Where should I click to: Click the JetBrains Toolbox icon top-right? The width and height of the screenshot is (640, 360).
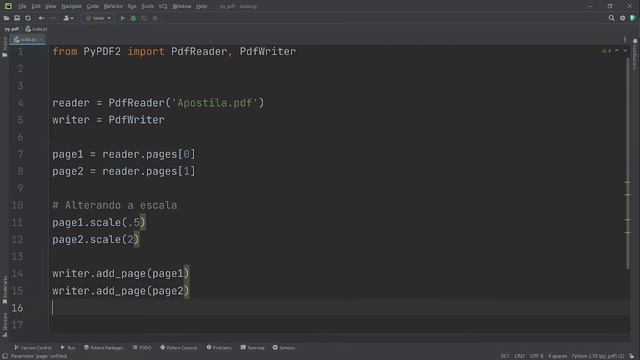click(x=633, y=18)
